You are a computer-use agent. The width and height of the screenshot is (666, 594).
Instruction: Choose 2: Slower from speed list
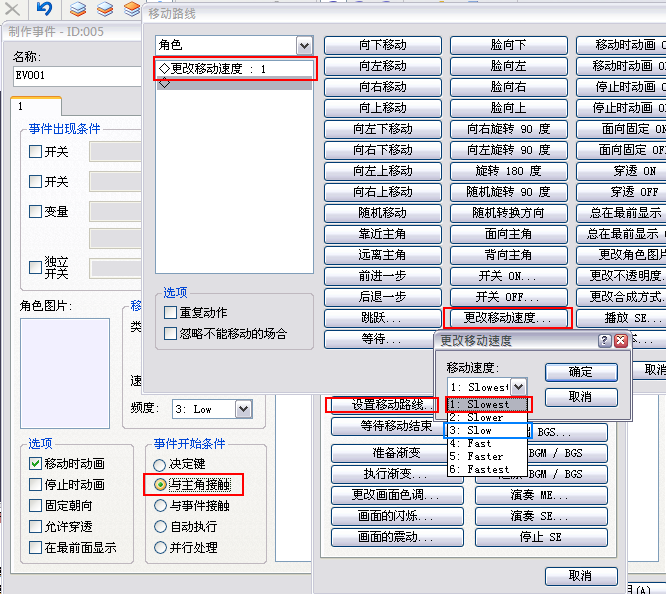488,417
